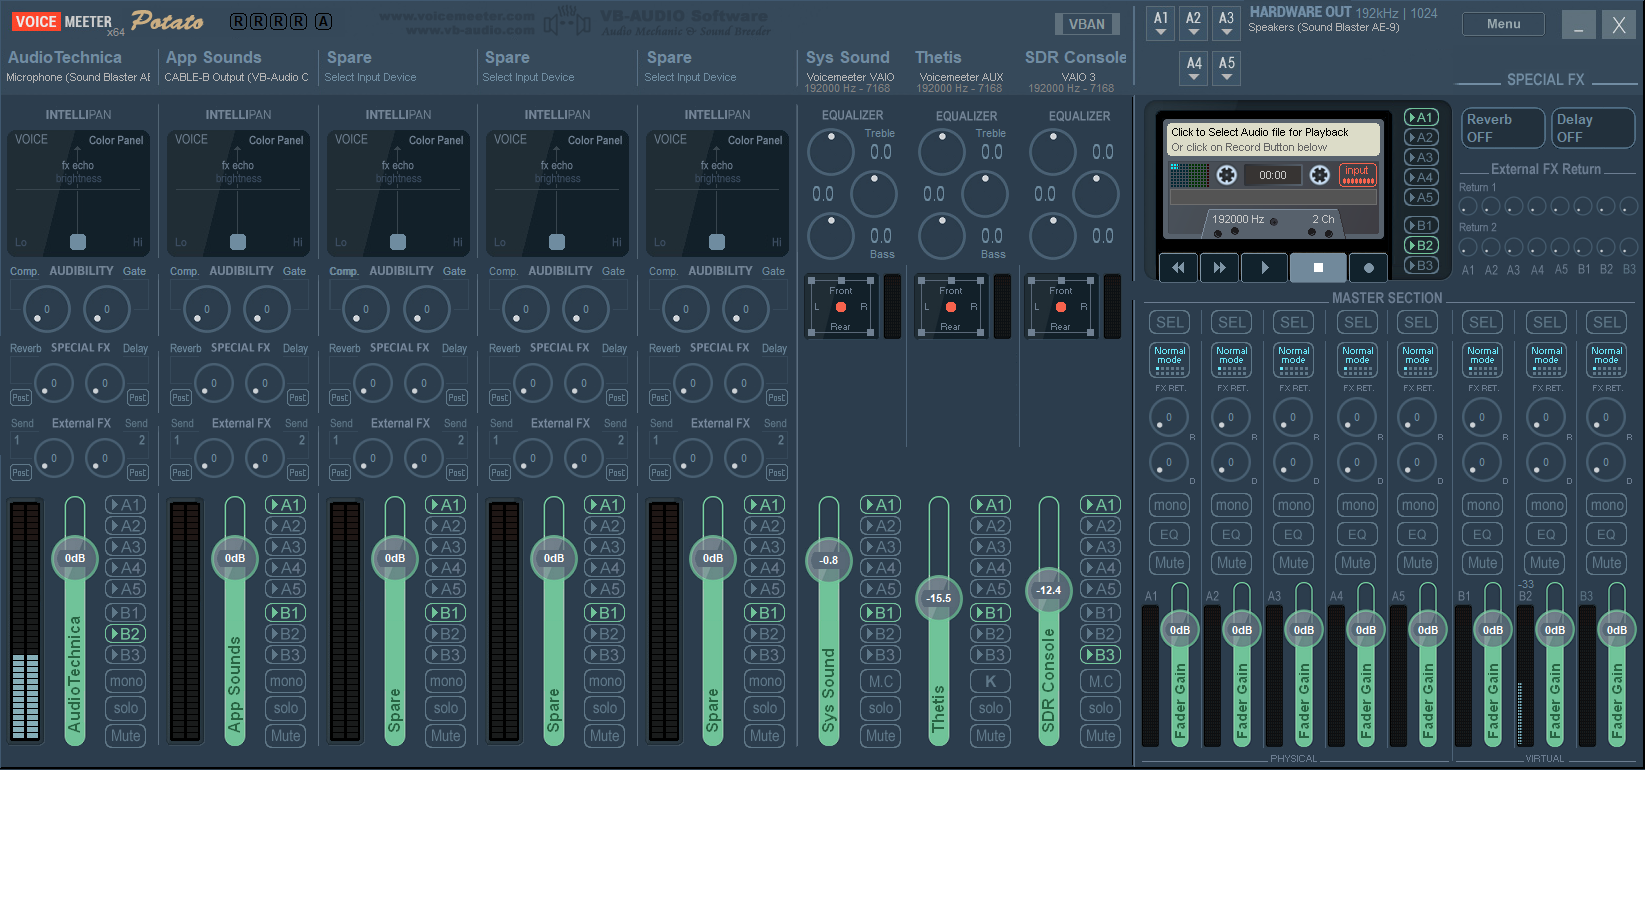The width and height of the screenshot is (1645, 900).
Task: Start playback on the cassette recorder
Action: click(1264, 267)
